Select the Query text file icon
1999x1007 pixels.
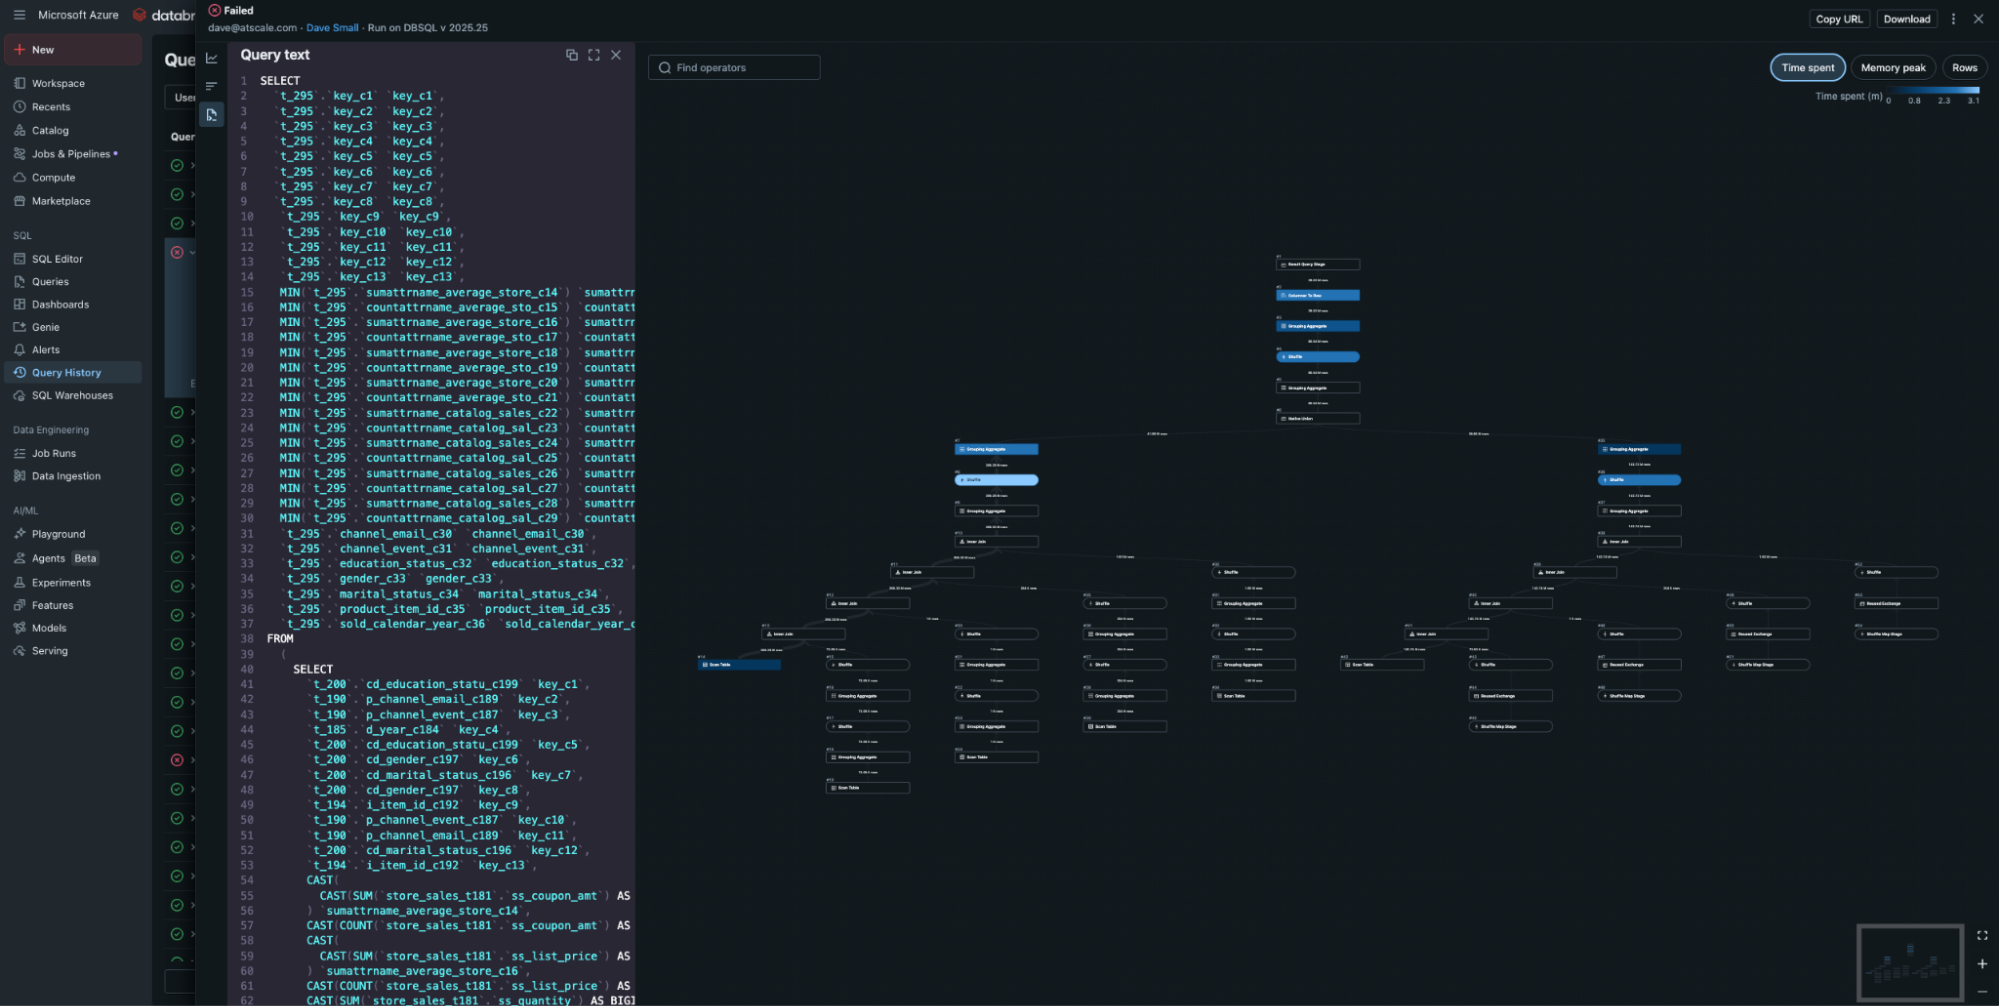click(211, 115)
